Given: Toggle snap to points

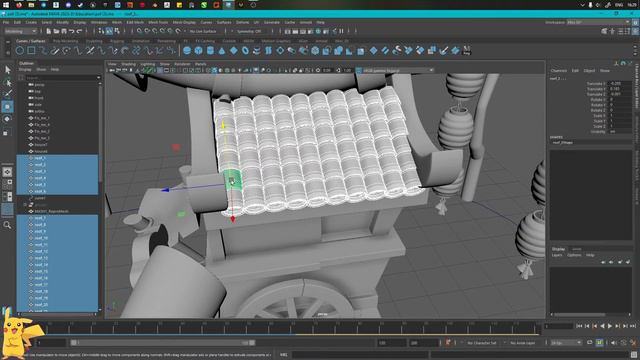Looking at the screenshot, I should [x=155, y=31].
